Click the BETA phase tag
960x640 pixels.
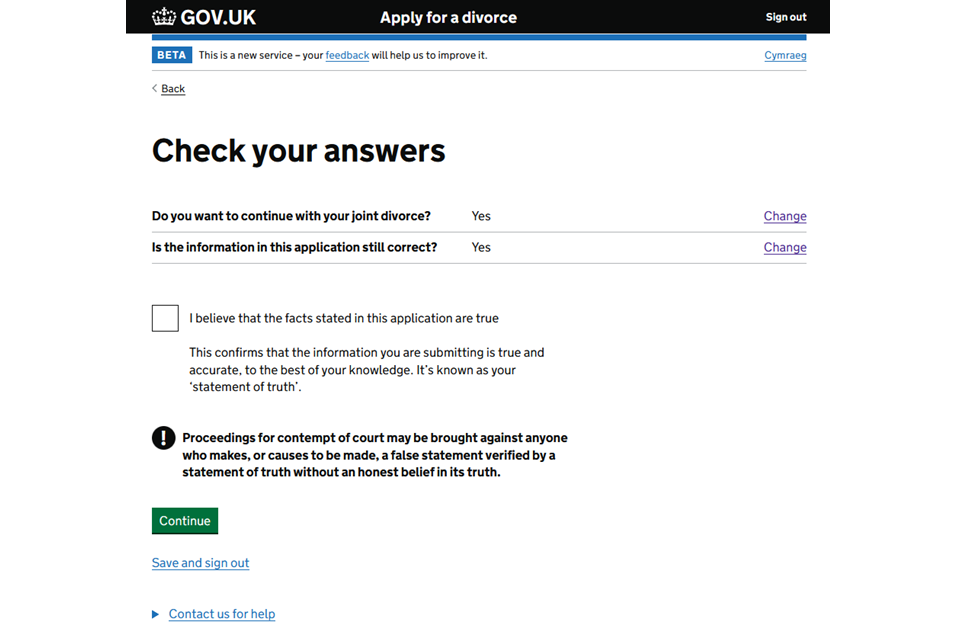pos(171,55)
